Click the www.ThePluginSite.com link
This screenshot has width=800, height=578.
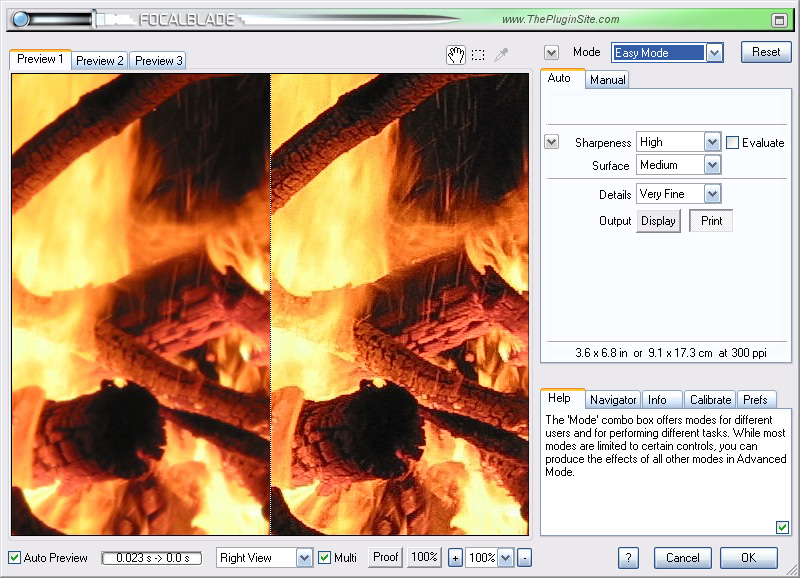click(x=560, y=19)
